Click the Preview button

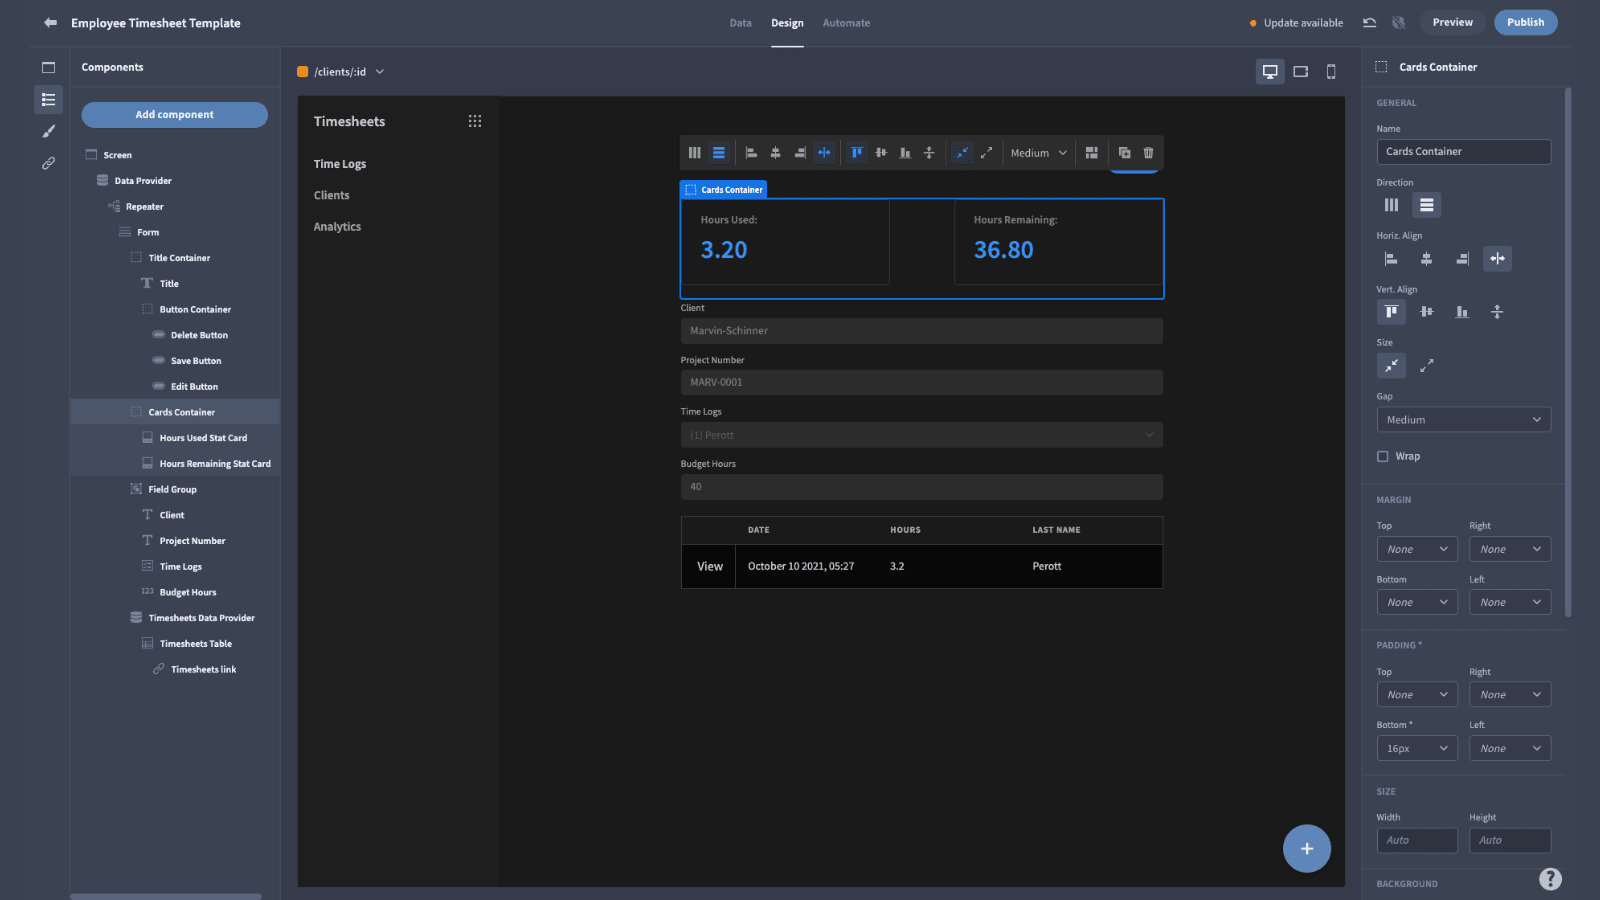tap(1452, 22)
